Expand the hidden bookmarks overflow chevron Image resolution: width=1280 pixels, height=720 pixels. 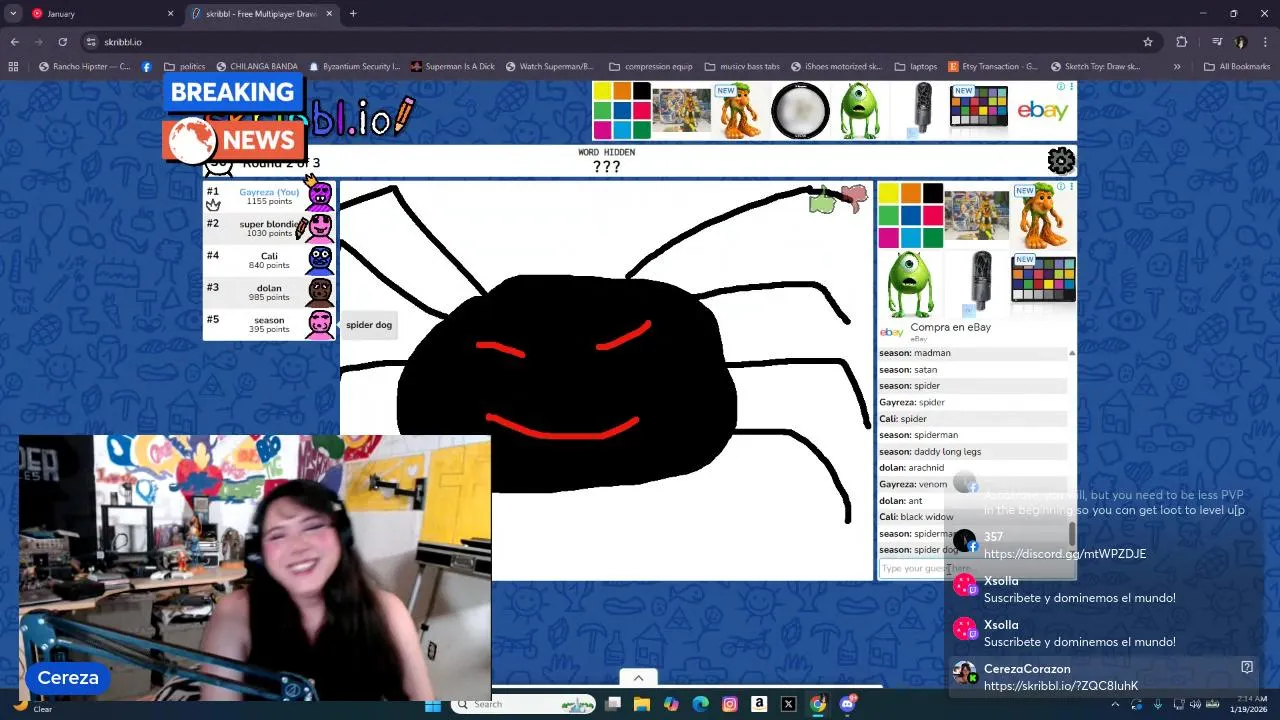1177,67
